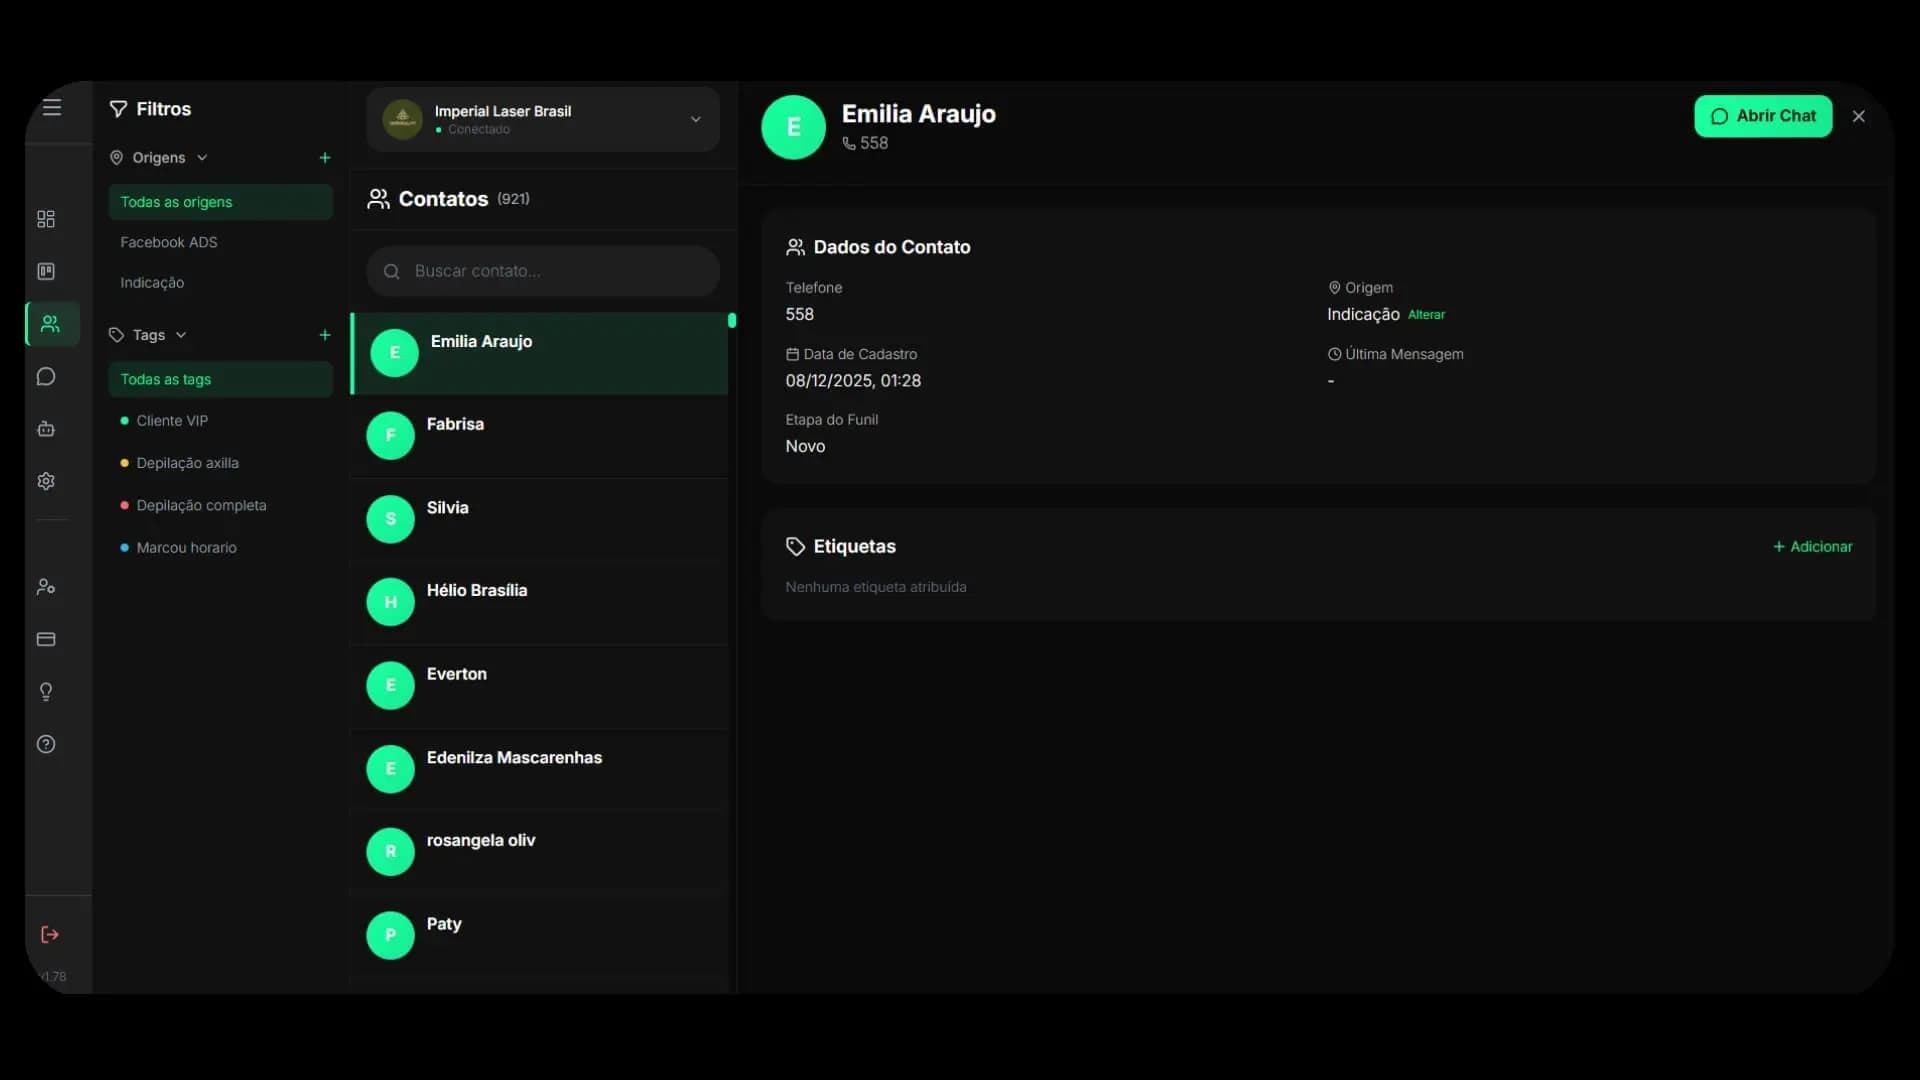Open the bot icon in sidebar

click(46, 429)
